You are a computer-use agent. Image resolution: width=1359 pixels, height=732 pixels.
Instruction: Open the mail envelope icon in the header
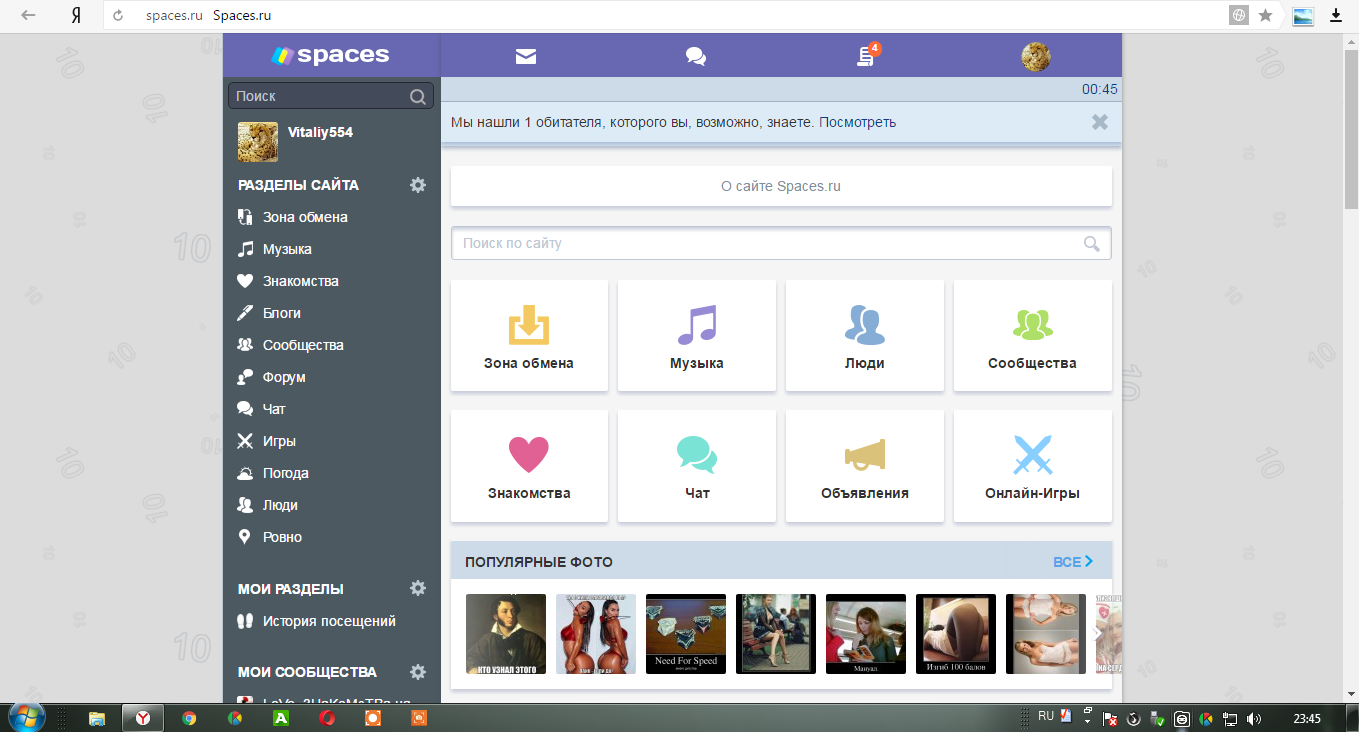pos(526,56)
